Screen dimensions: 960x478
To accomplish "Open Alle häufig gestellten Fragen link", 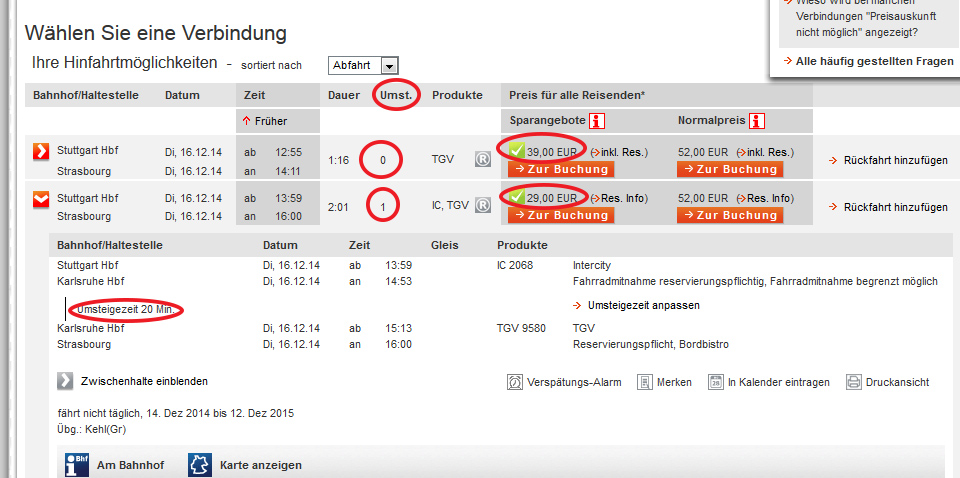I will point(869,61).
